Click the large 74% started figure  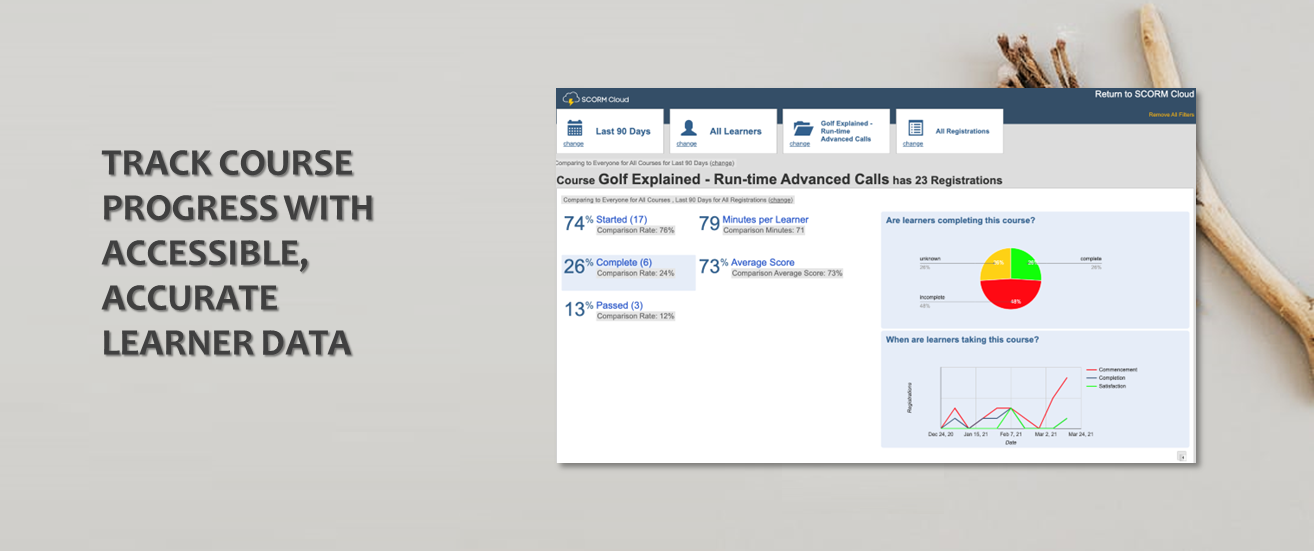[578, 223]
